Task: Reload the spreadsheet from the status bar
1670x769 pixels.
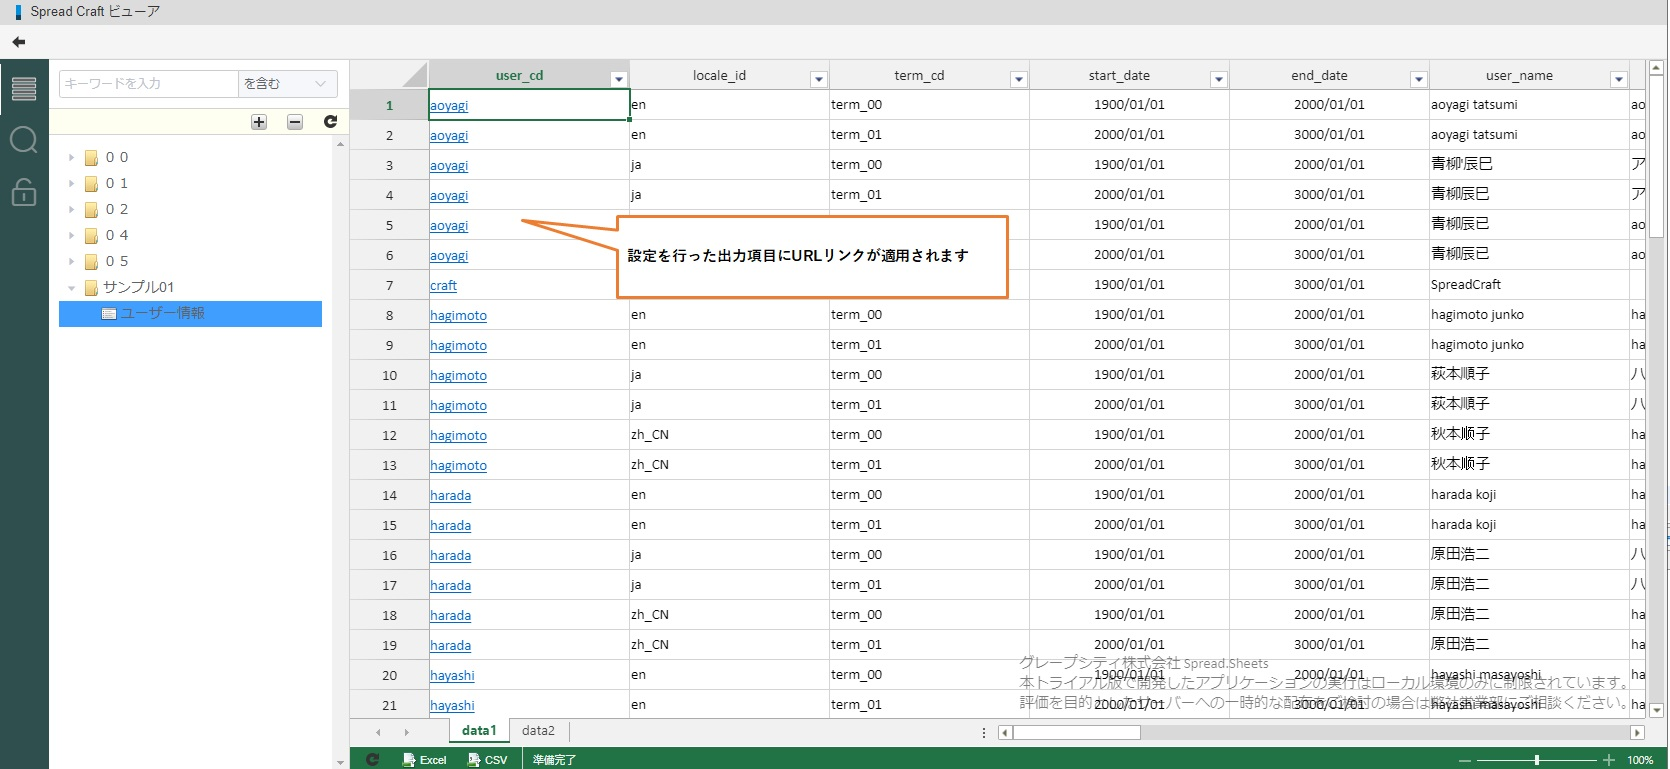Action: [x=372, y=760]
